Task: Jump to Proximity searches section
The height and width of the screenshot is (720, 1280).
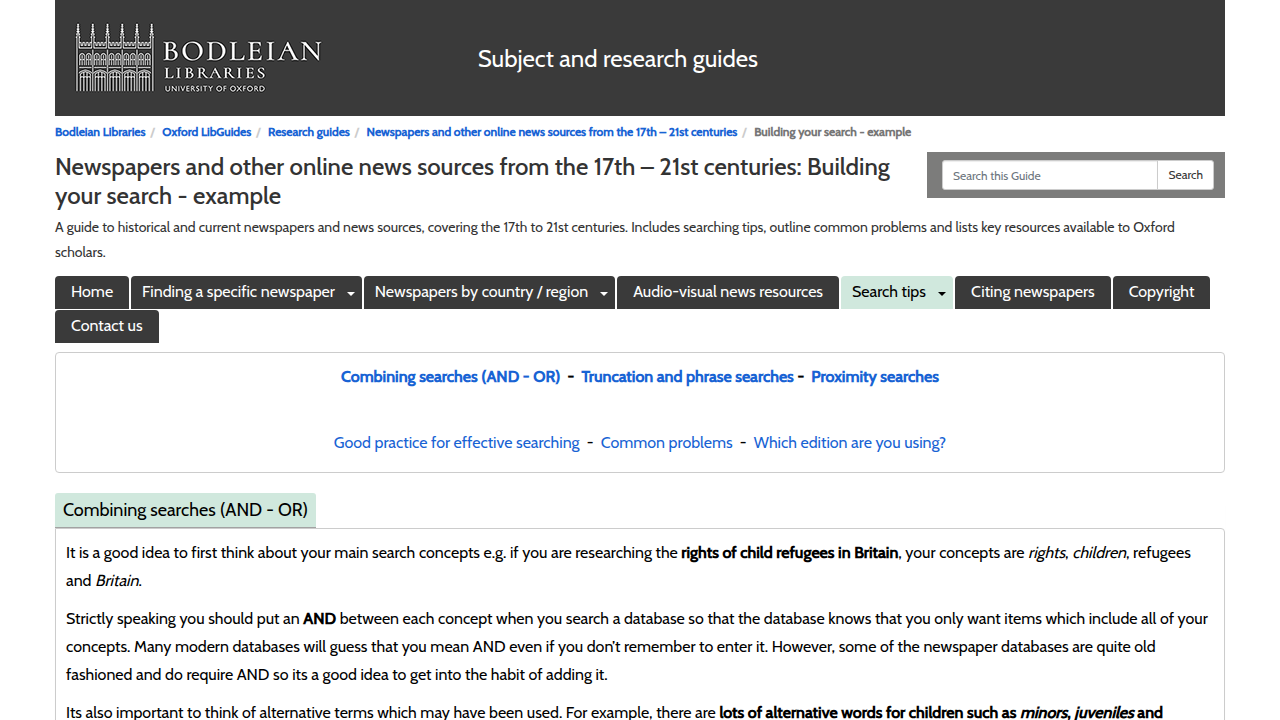Action: 875,377
